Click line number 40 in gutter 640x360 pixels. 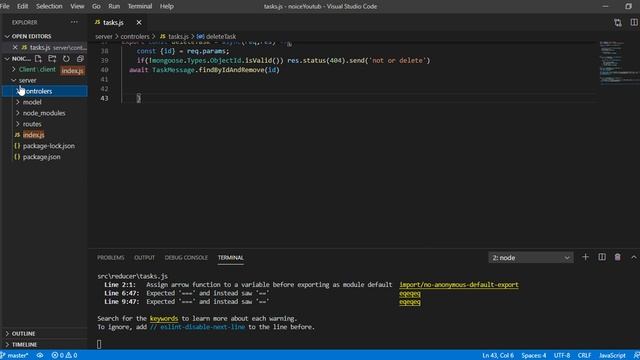point(104,70)
